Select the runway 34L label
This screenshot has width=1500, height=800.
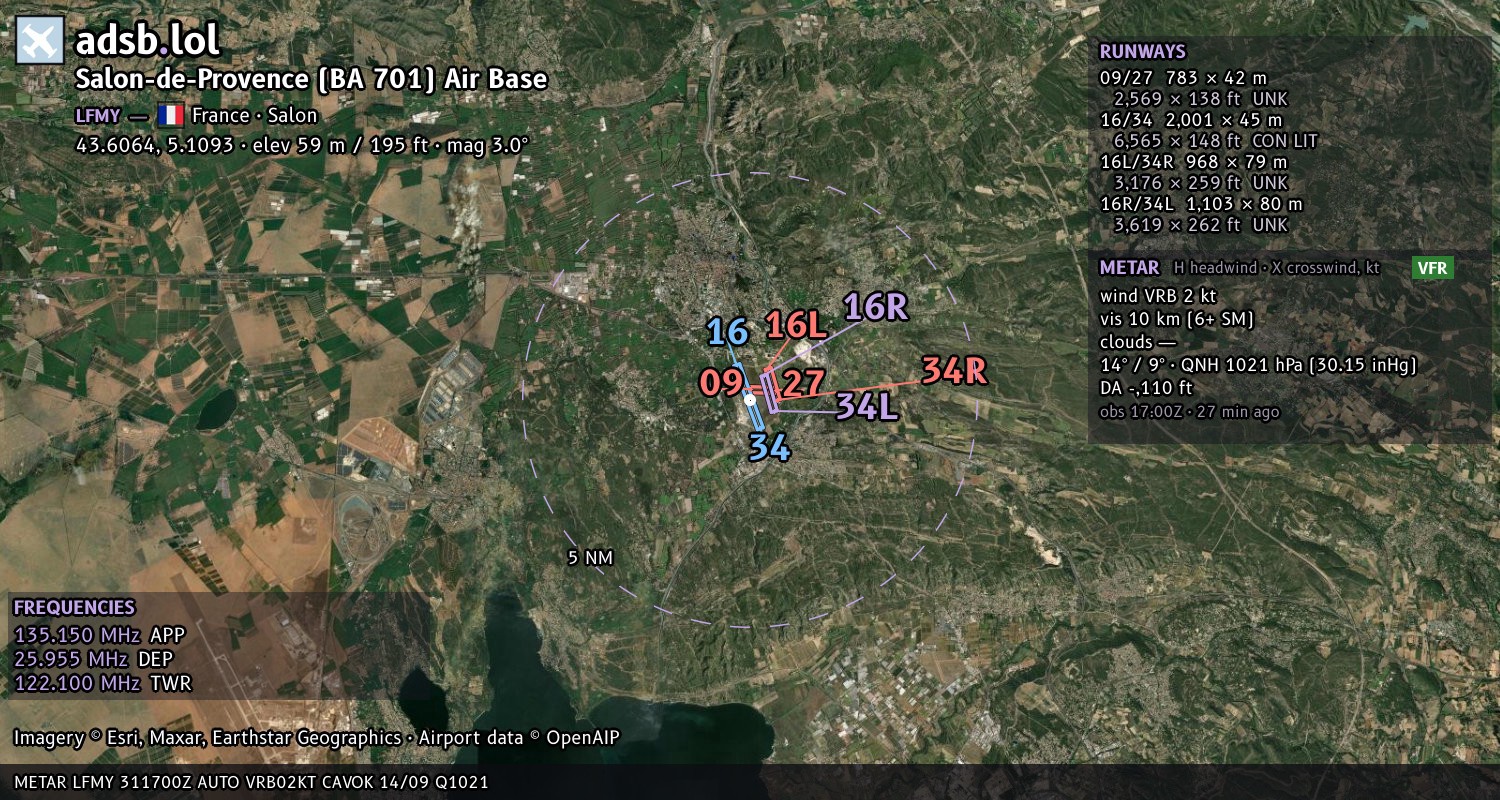pos(867,406)
